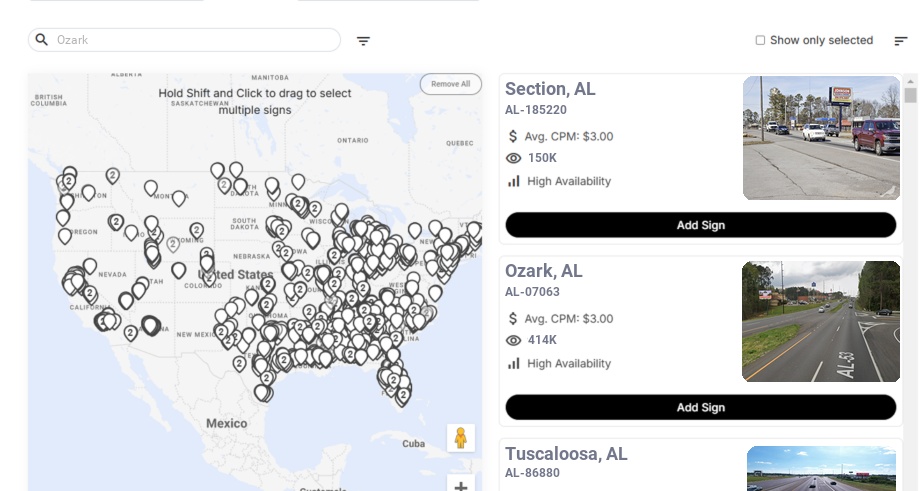The width and height of the screenshot is (920, 491).
Task: Open the Tuscaloosa, AL highway photo
Action: click(x=821, y=469)
